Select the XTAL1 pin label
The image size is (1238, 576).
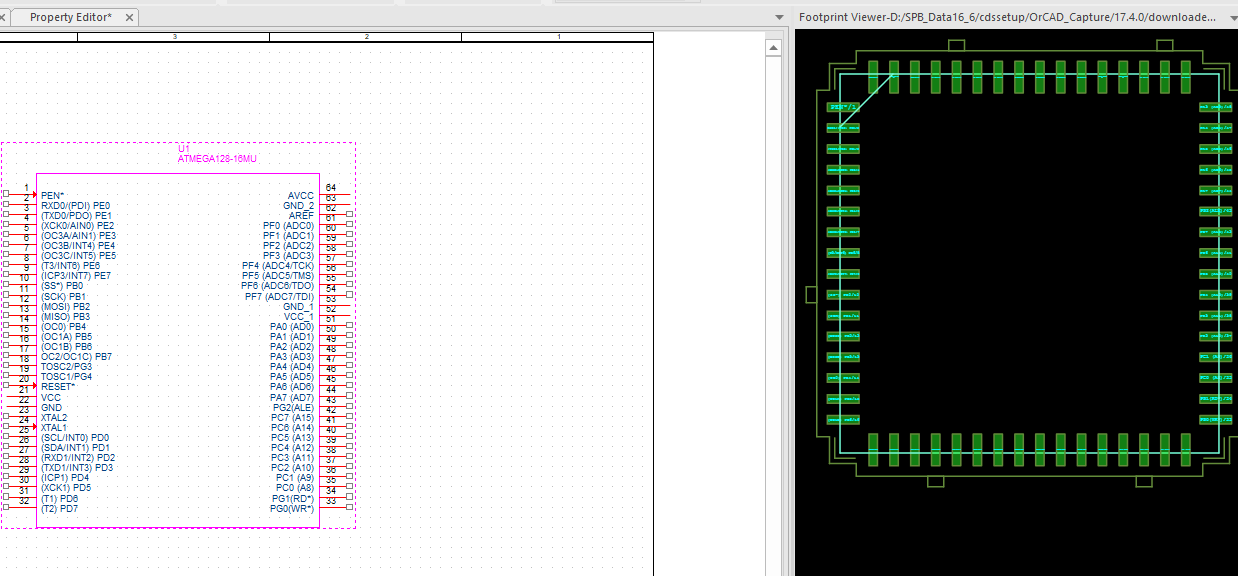coord(54,428)
